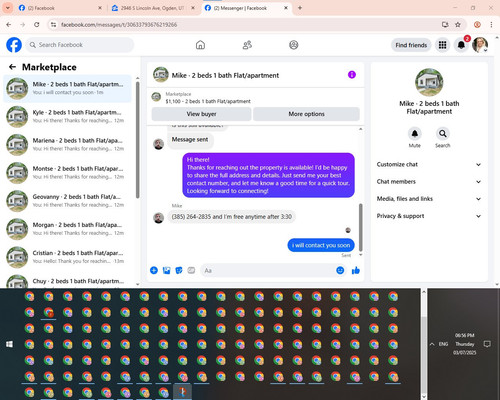
Task: Go back using the Marketplace arrow
Action: pos(12,67)
